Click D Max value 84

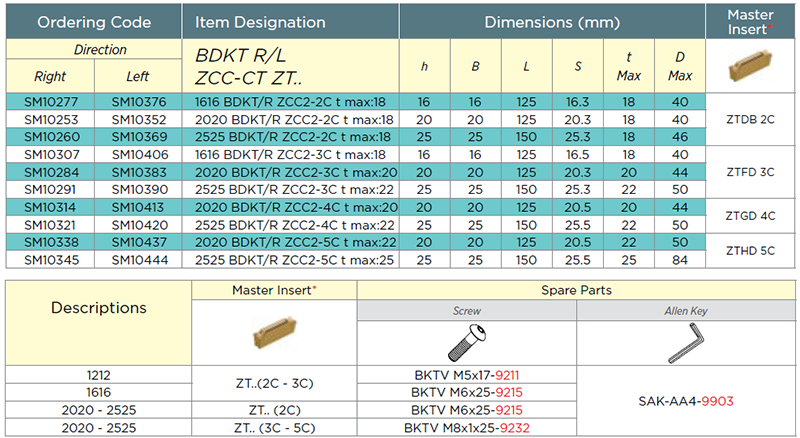[680, 260]
